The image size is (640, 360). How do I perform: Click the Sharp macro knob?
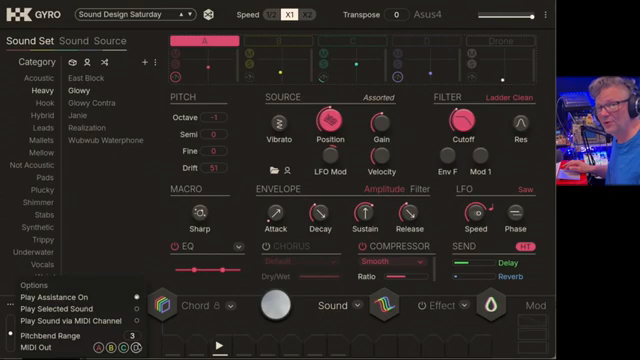200,213
